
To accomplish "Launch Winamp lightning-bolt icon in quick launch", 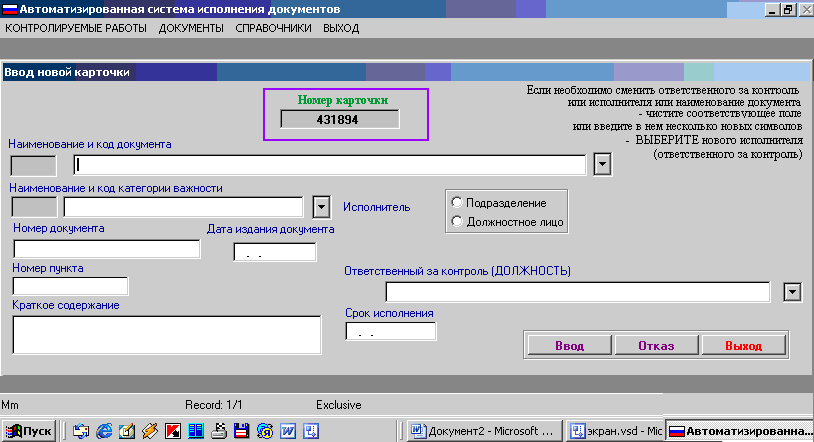I will pos(150,431).
